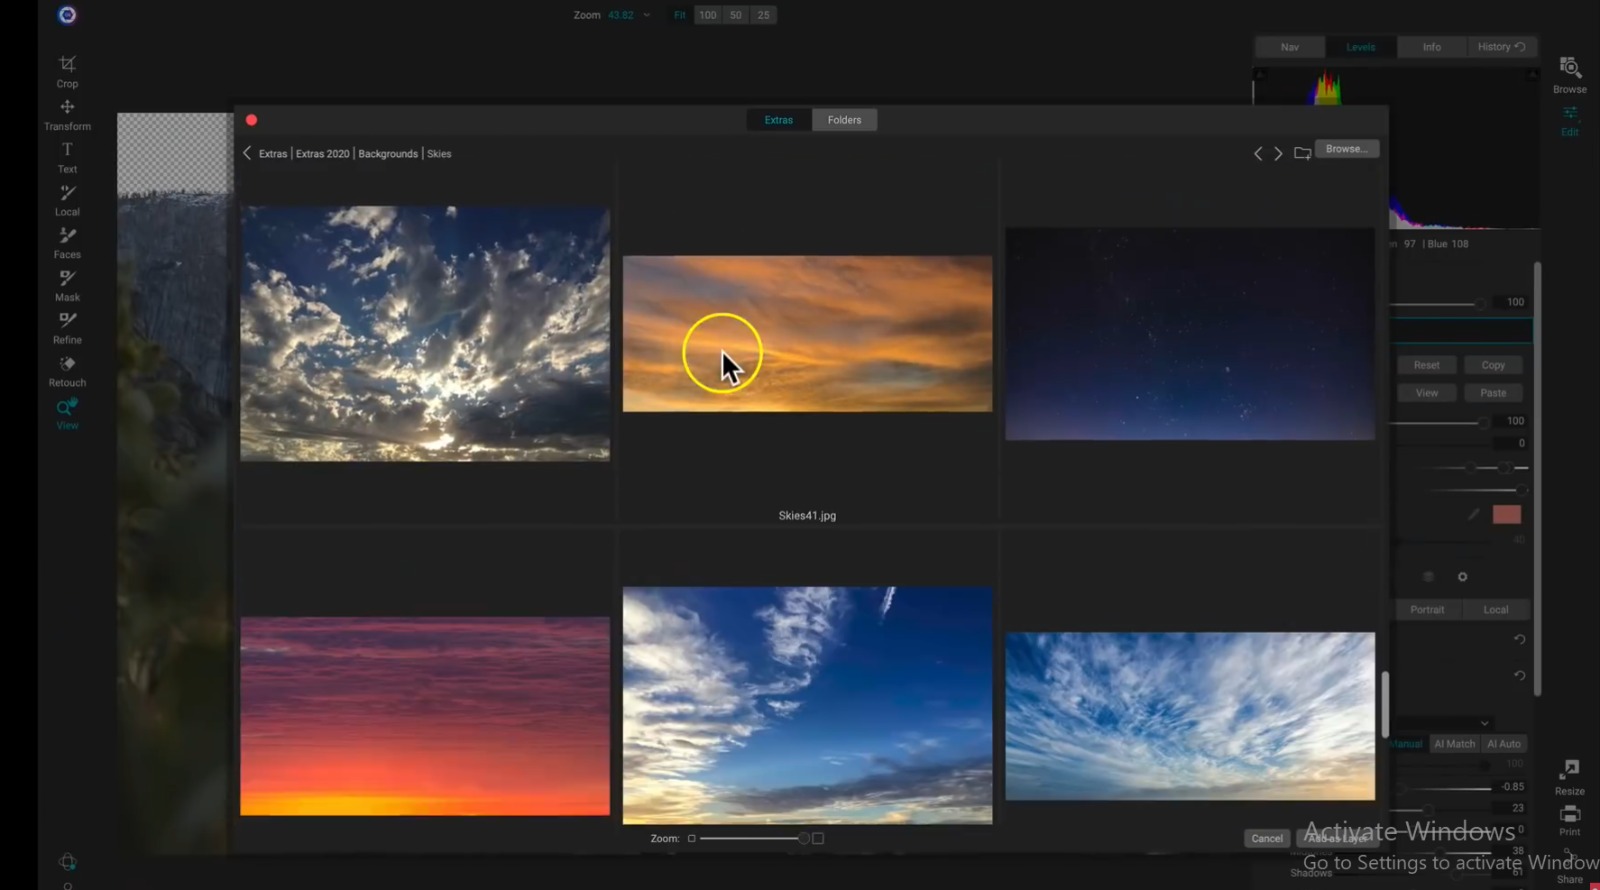Select the Mask tool
This screenshot has width=1600, height=890.
pyautogui.click(x=67, y=286)
